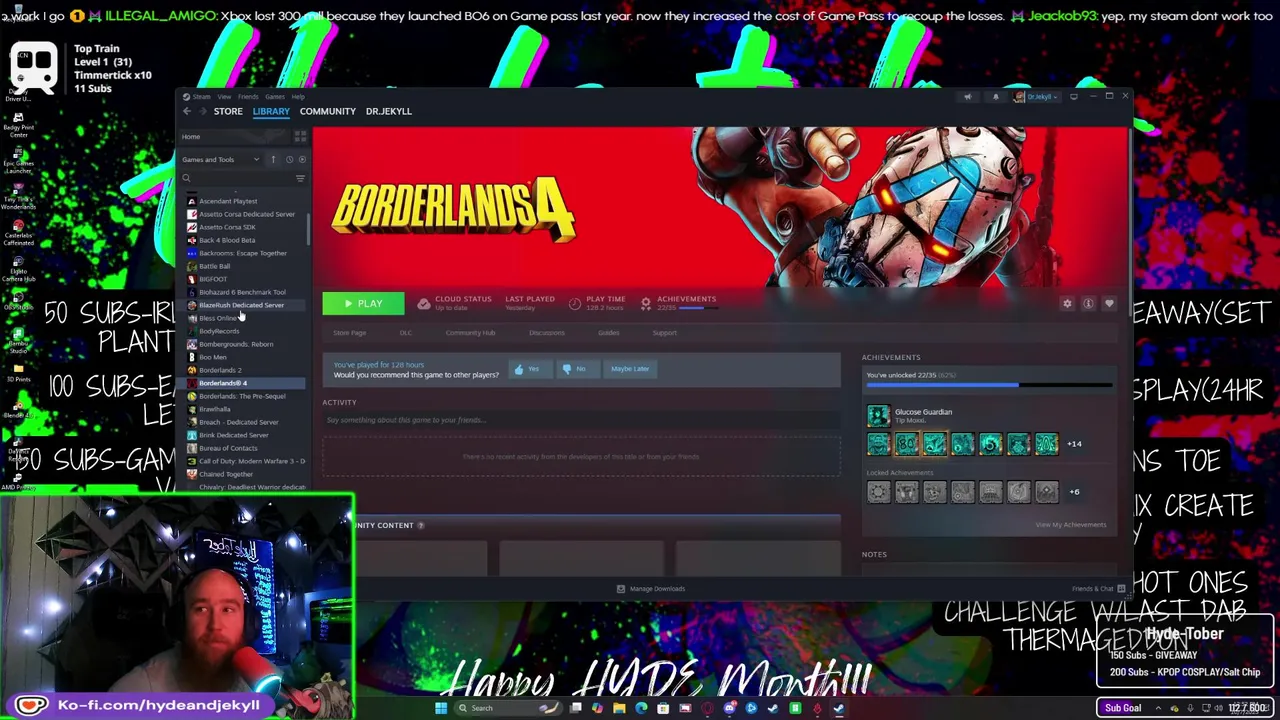Open the Friends menu

tap(248, 97)
